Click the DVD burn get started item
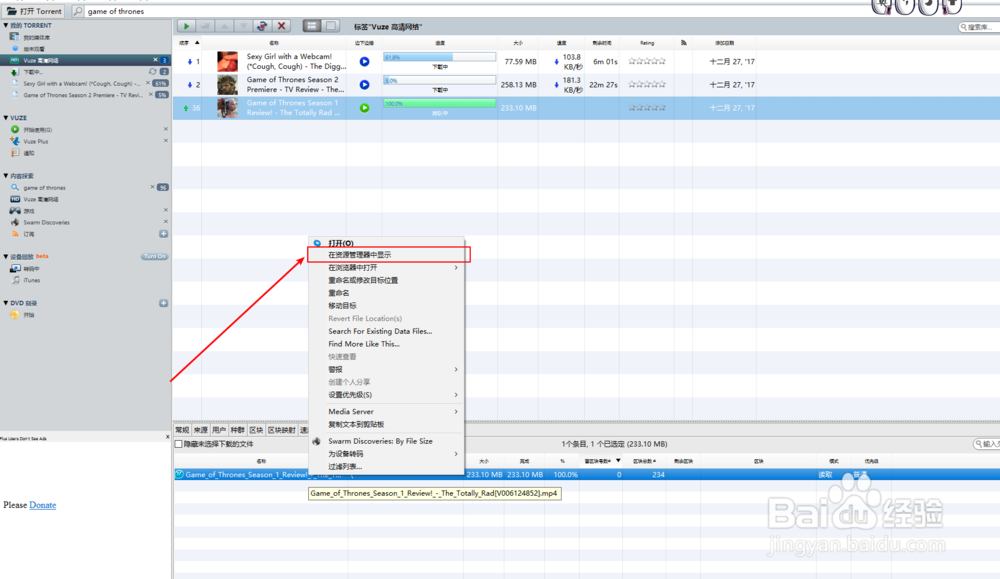Screen dimensions: 1000x579 click(x=29, y=315)
